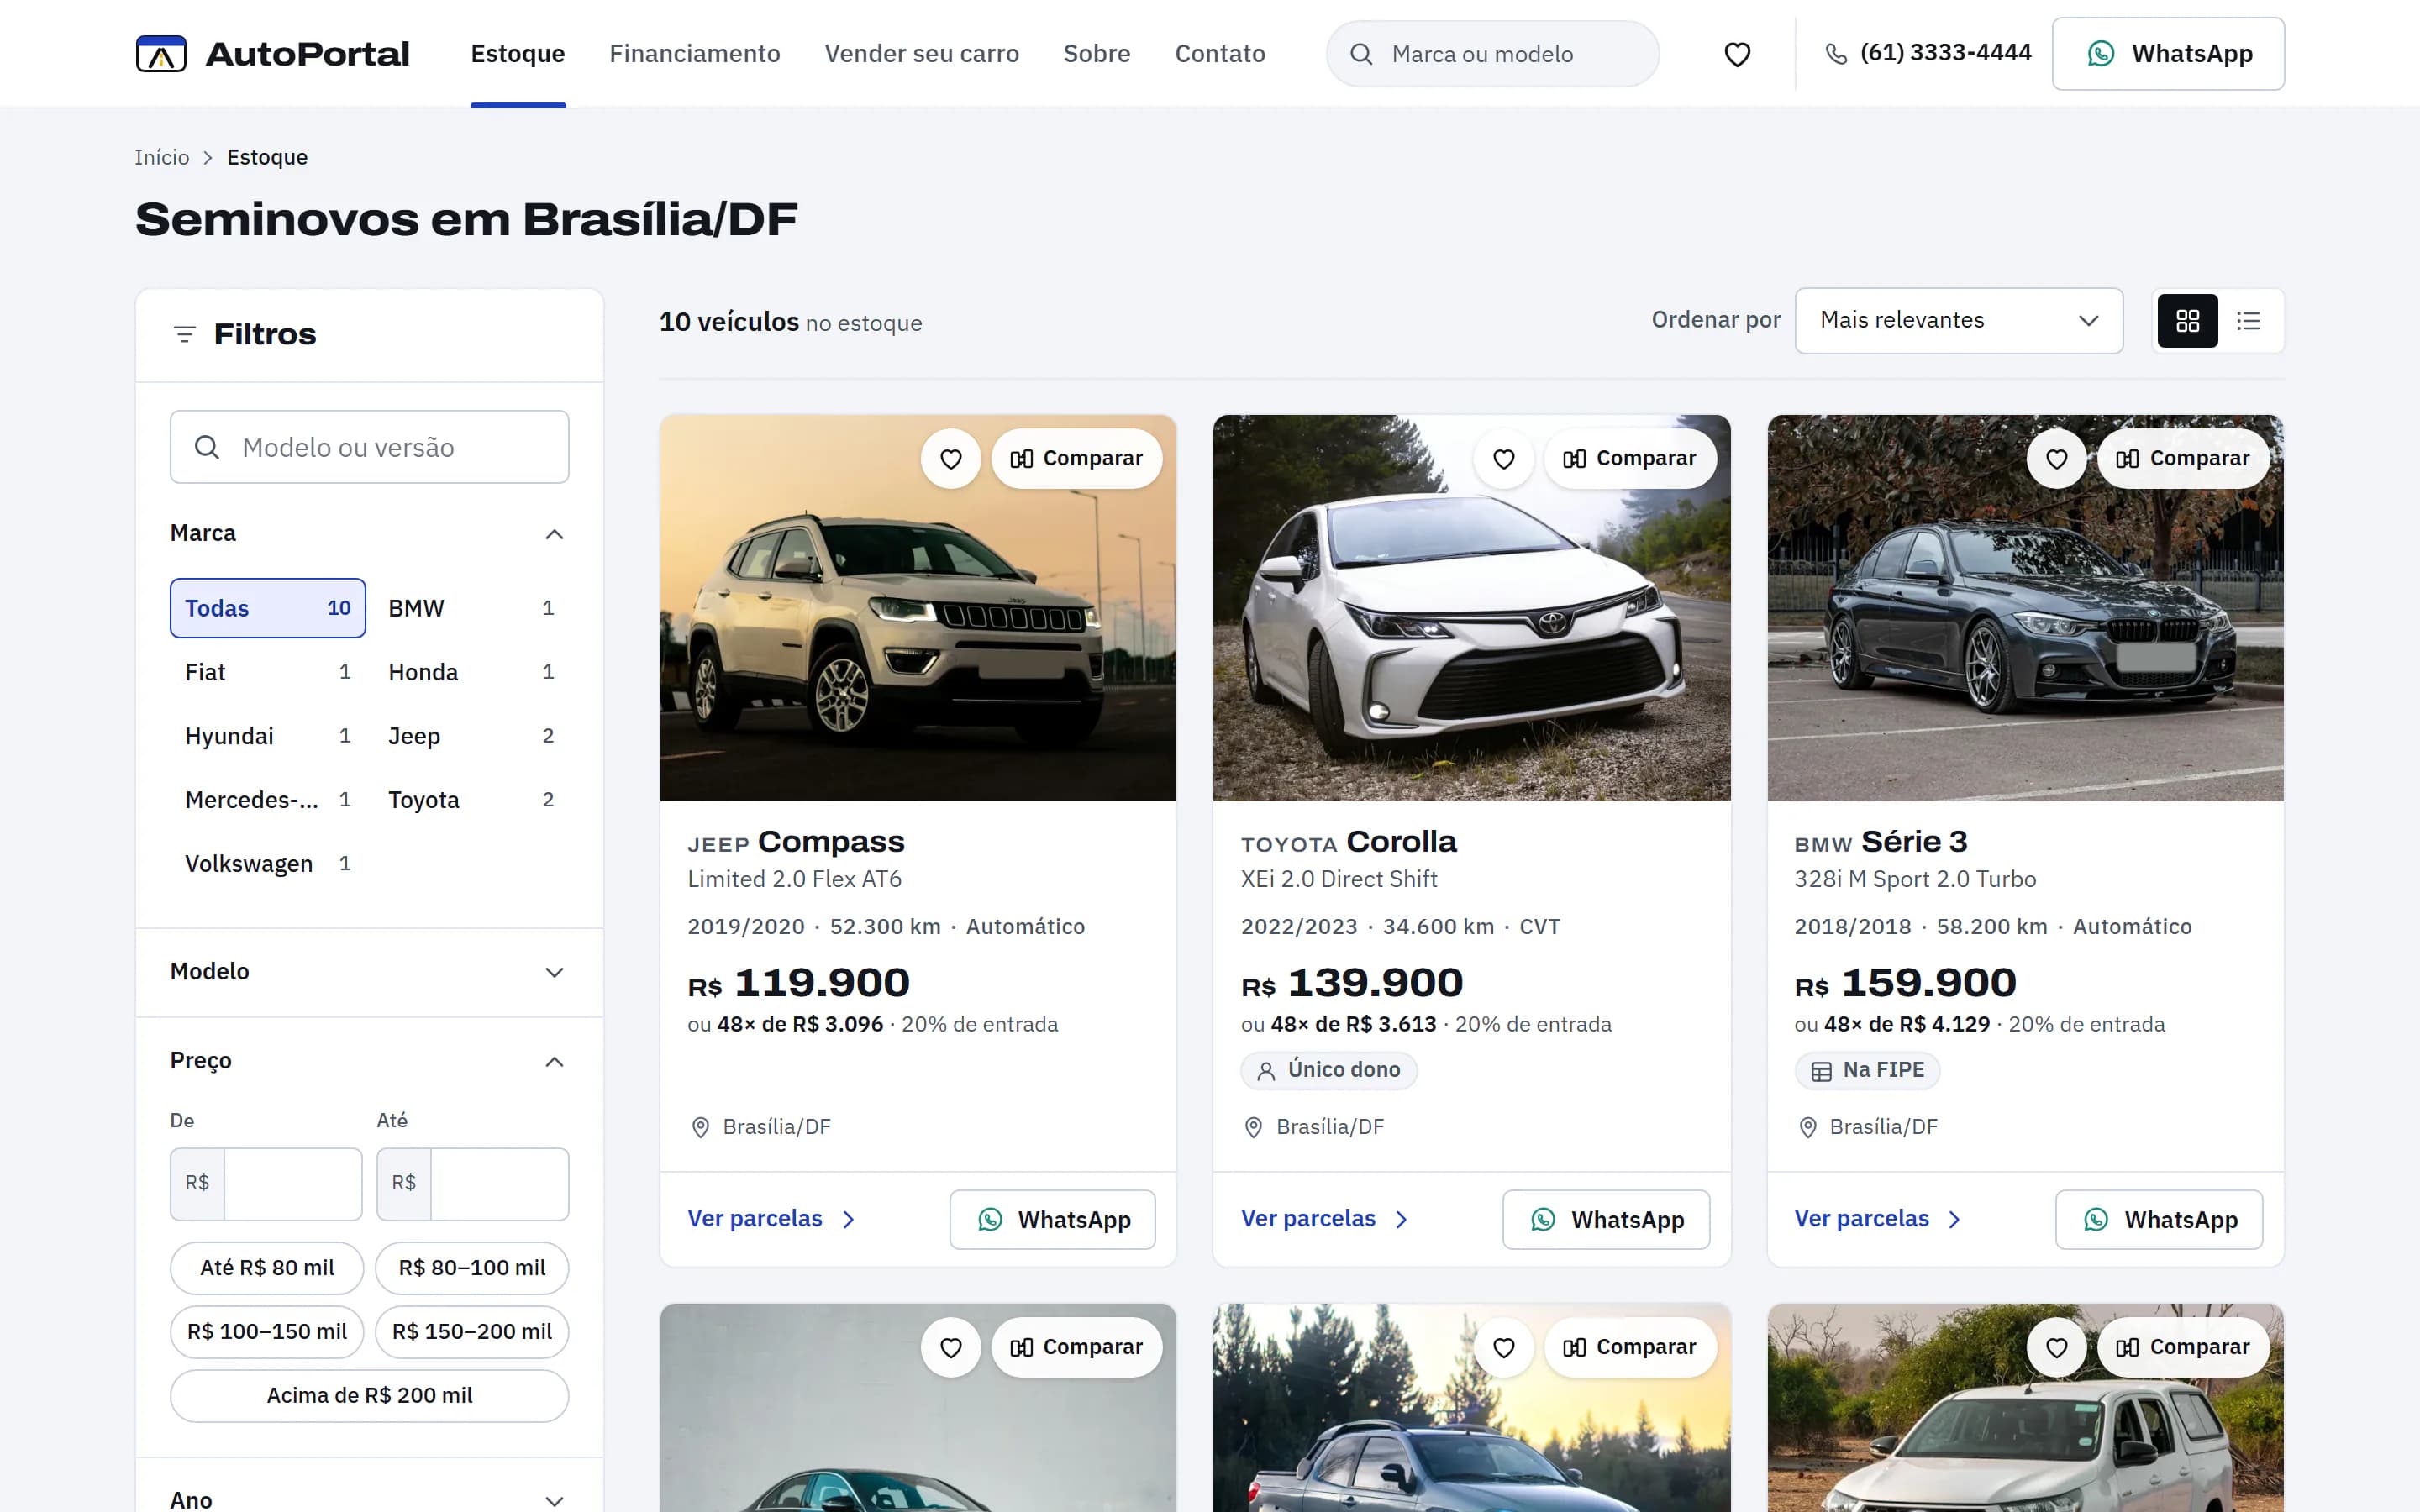Image resolution: width=2420 pixels, height=1512 pixels.
Task: Click phone icon beside (61) 3333-4444
Action: pyautogui.click(x=1836, y=54)
